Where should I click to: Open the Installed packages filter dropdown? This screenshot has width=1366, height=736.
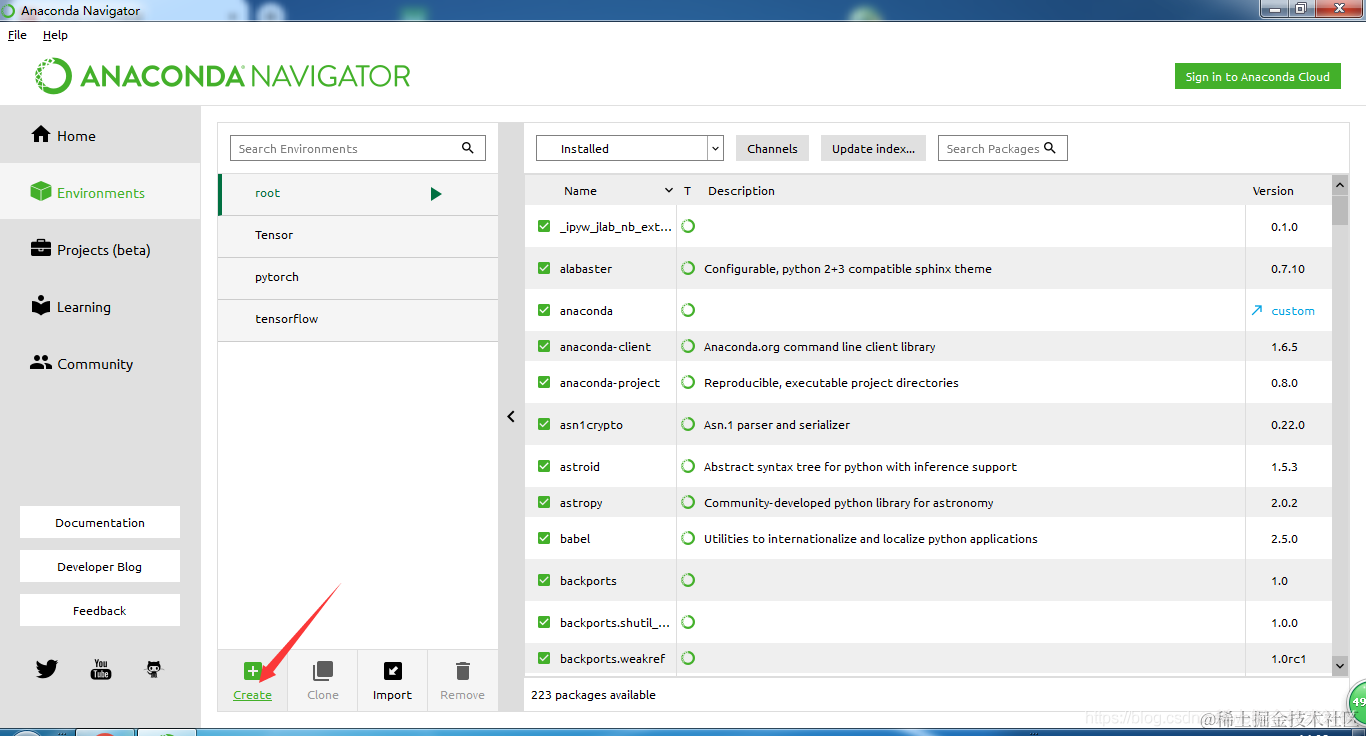coord(630,148)
